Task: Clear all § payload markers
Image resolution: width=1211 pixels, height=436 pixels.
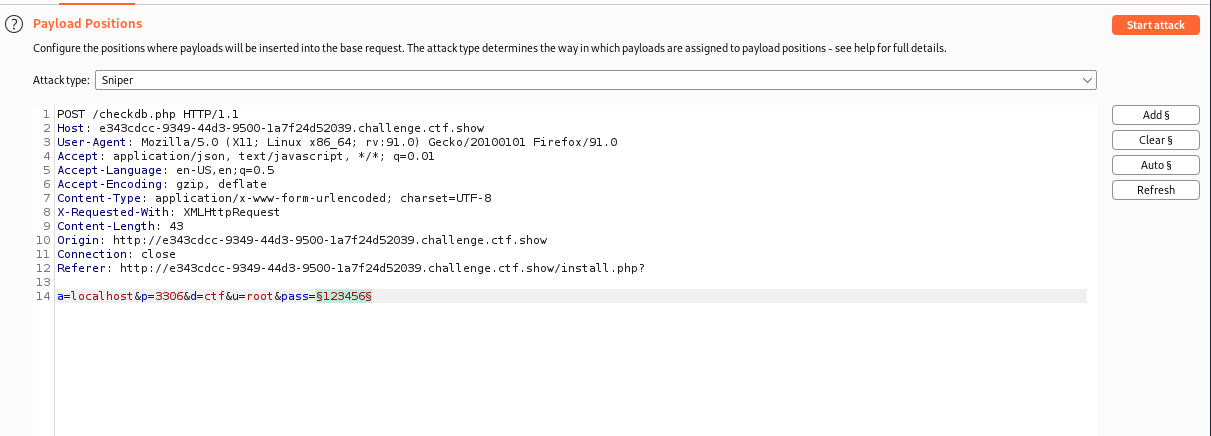Action: [1155, 140]
